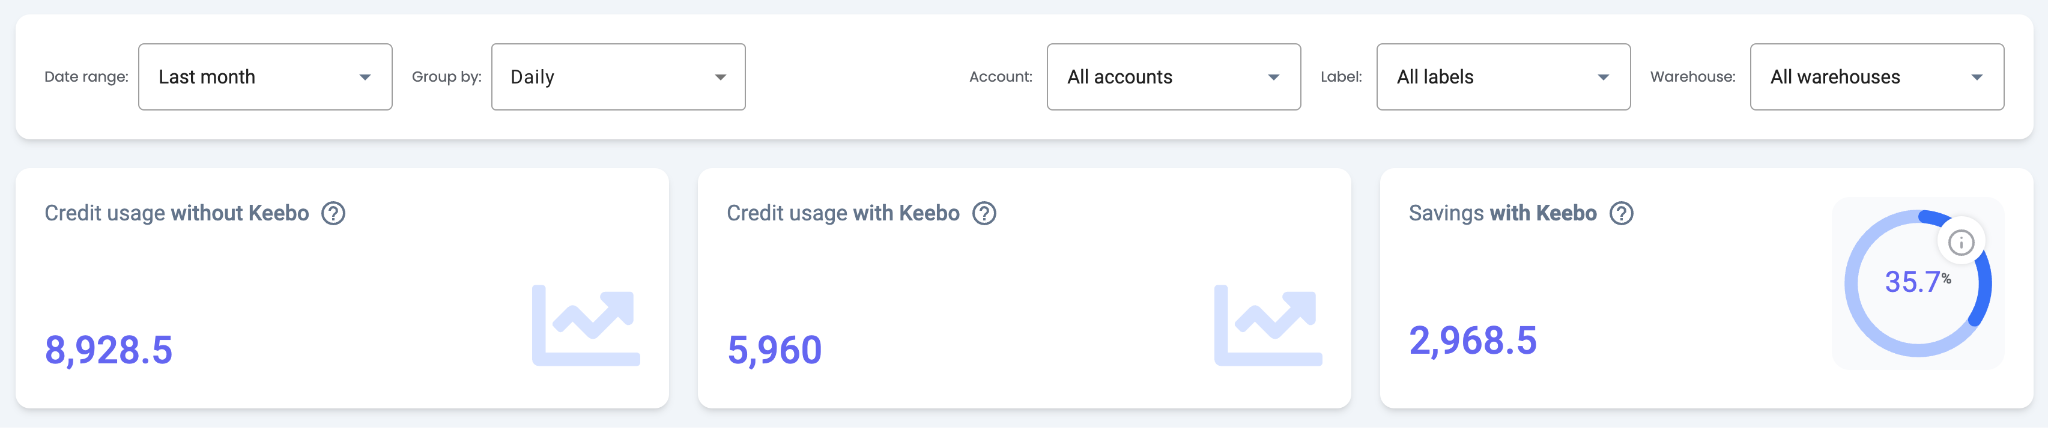Click the arrow in the Group by Daily dropdown
Image resolution: width=2048 pixels, height=428 pixels.
tap(720, 77)
